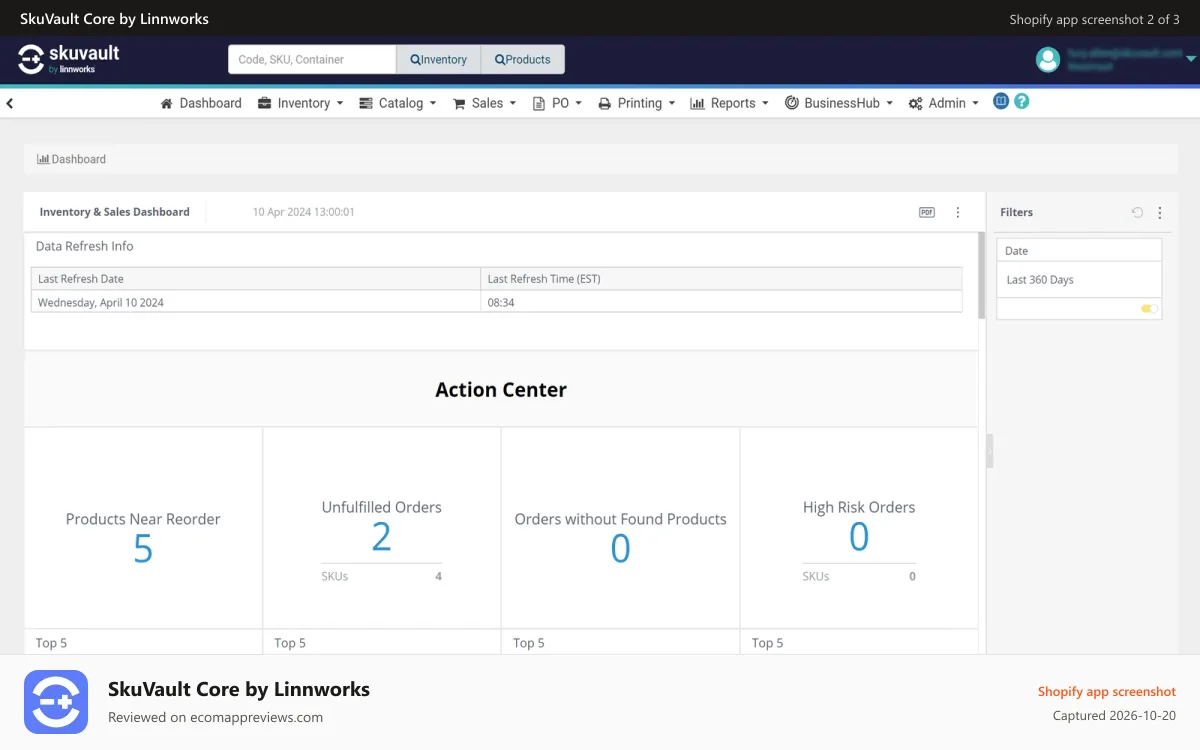Open the help question mark icon
Screen dimensions: 1200x750
(x=1021, y=101)
